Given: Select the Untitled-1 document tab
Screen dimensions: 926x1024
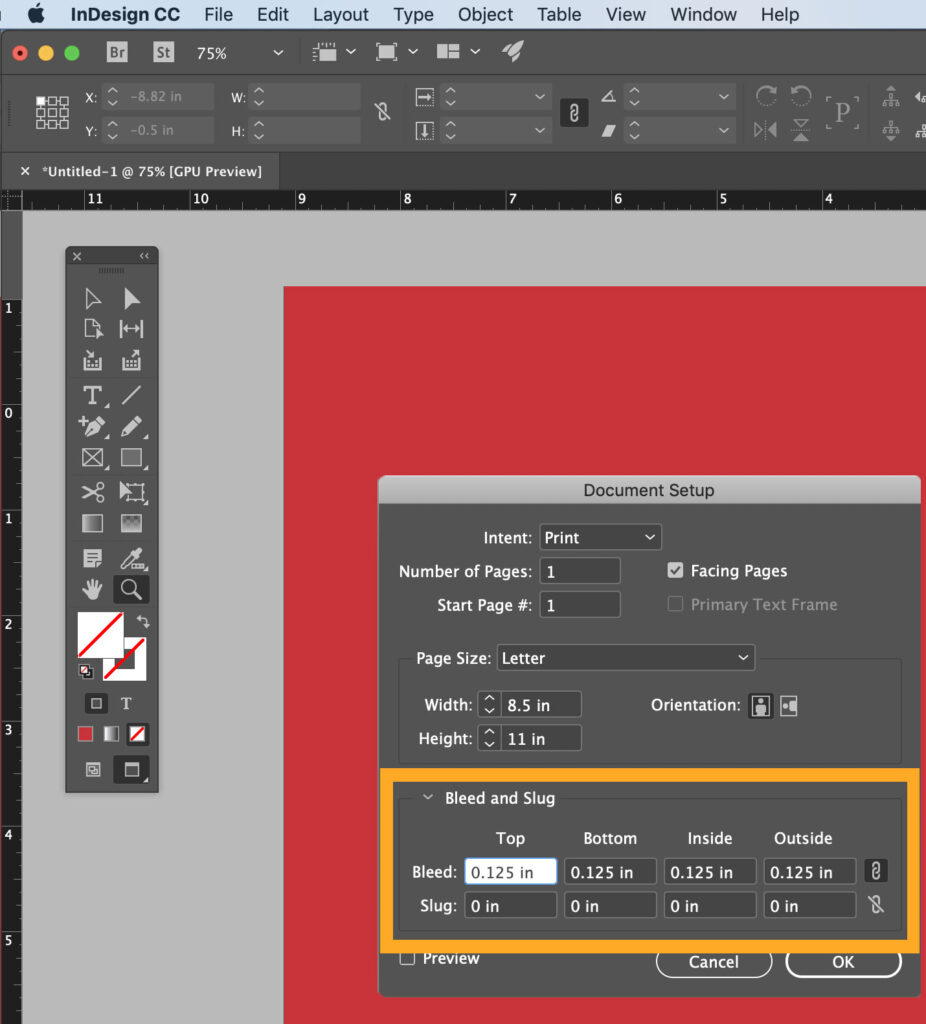Looking at the screenshot, I should point(150,171).
